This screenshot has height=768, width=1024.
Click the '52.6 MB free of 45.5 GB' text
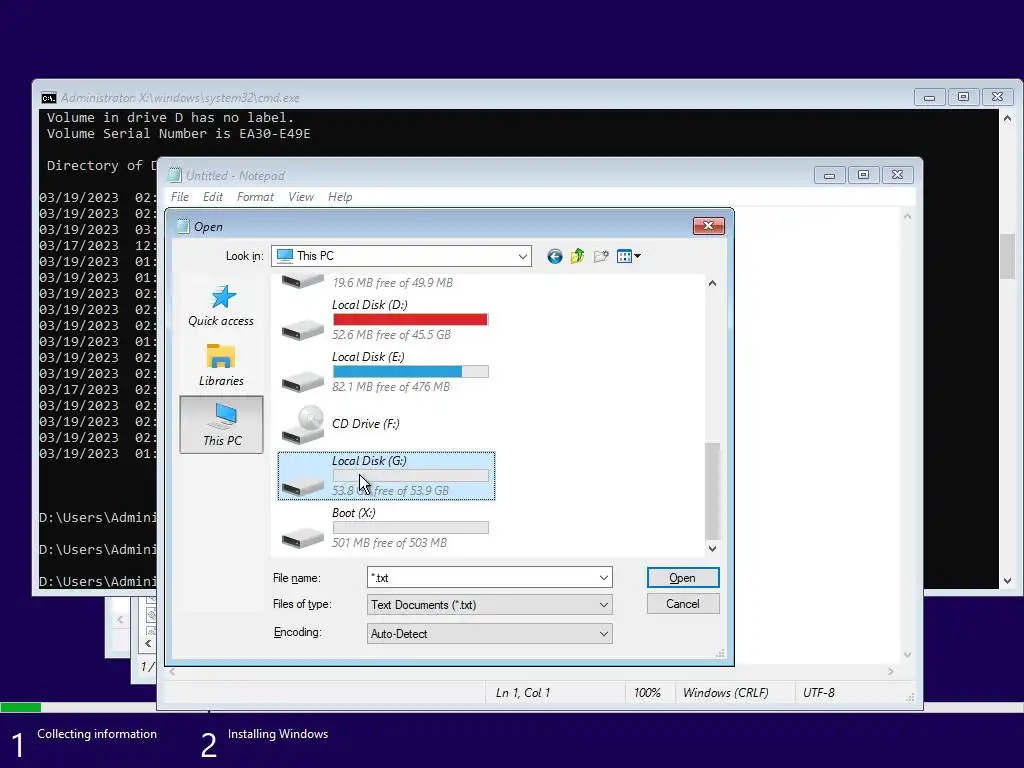(x=391, y=334)
